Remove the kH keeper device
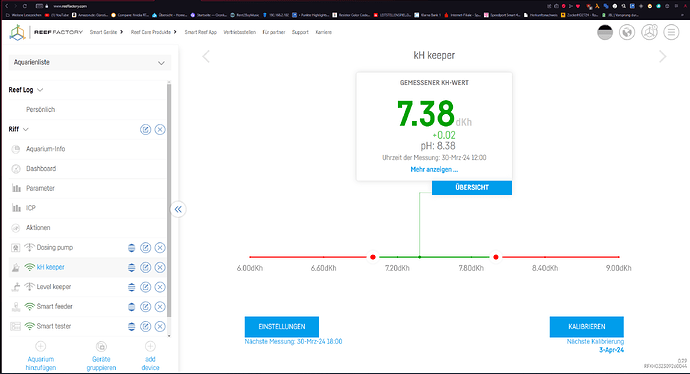The width and height of the screenshot is (690, 374). tap(160, 268)
